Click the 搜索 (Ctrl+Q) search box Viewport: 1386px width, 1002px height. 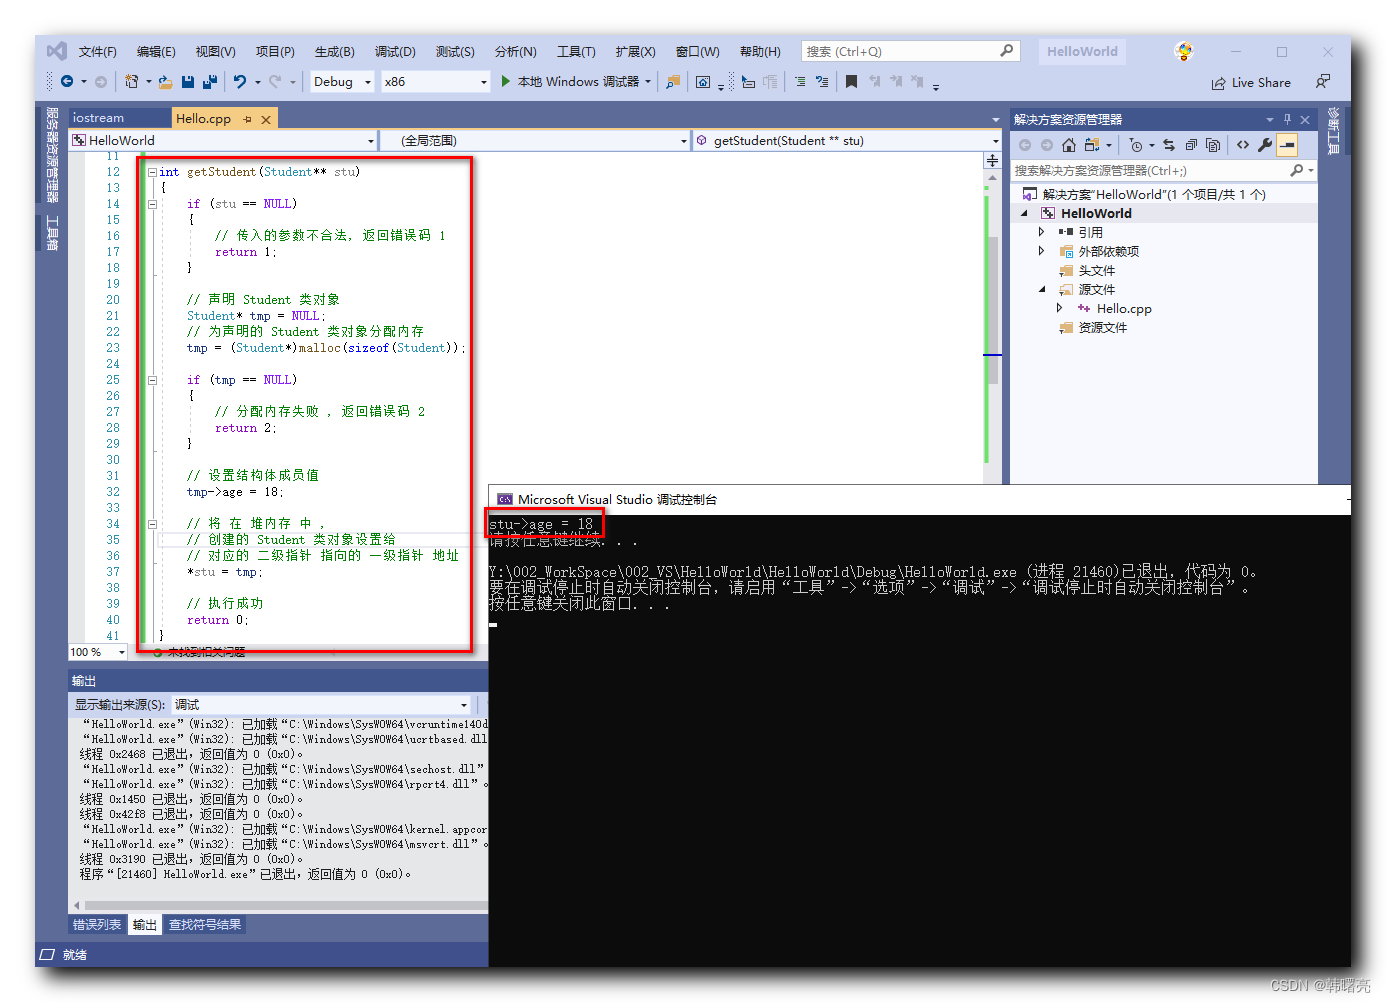click(x=900, y=52)
